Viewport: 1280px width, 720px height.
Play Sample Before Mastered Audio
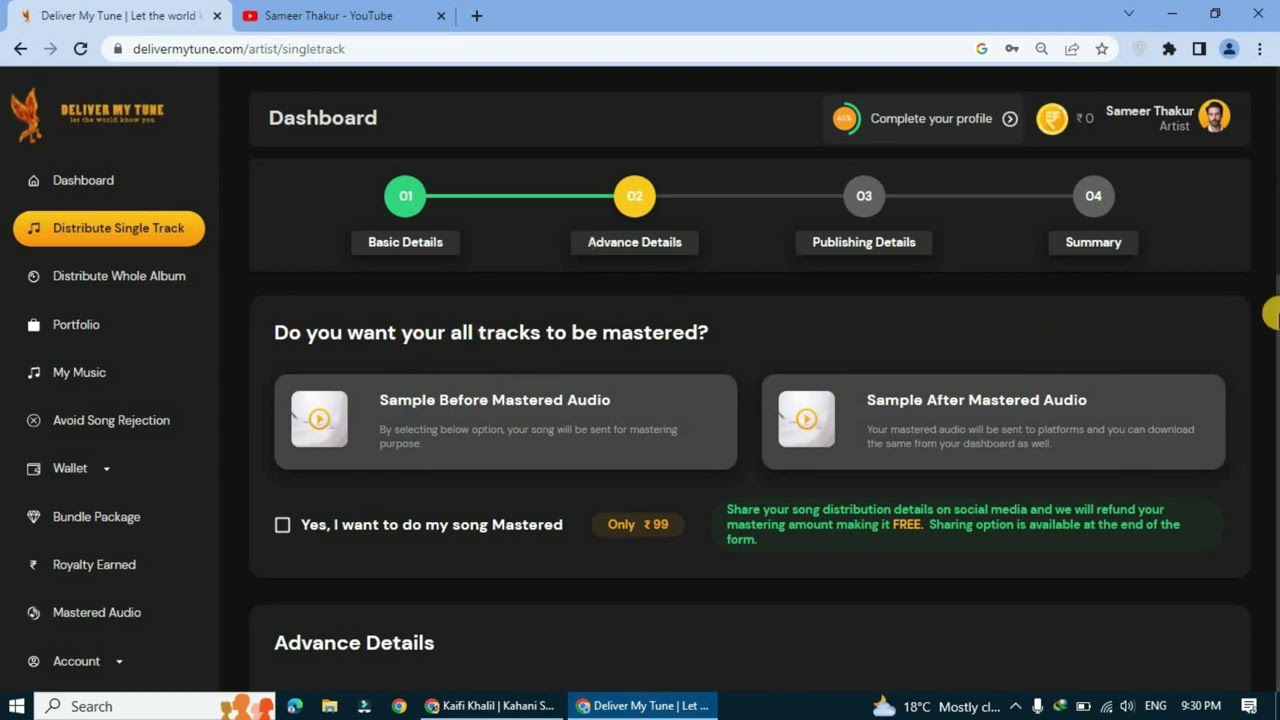coord(319,419)
